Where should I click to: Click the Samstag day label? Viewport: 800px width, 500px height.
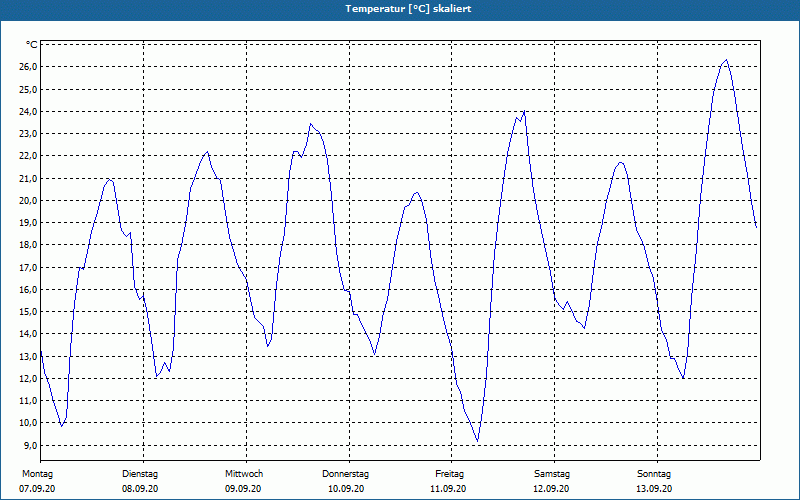click(x=552, y=474)
